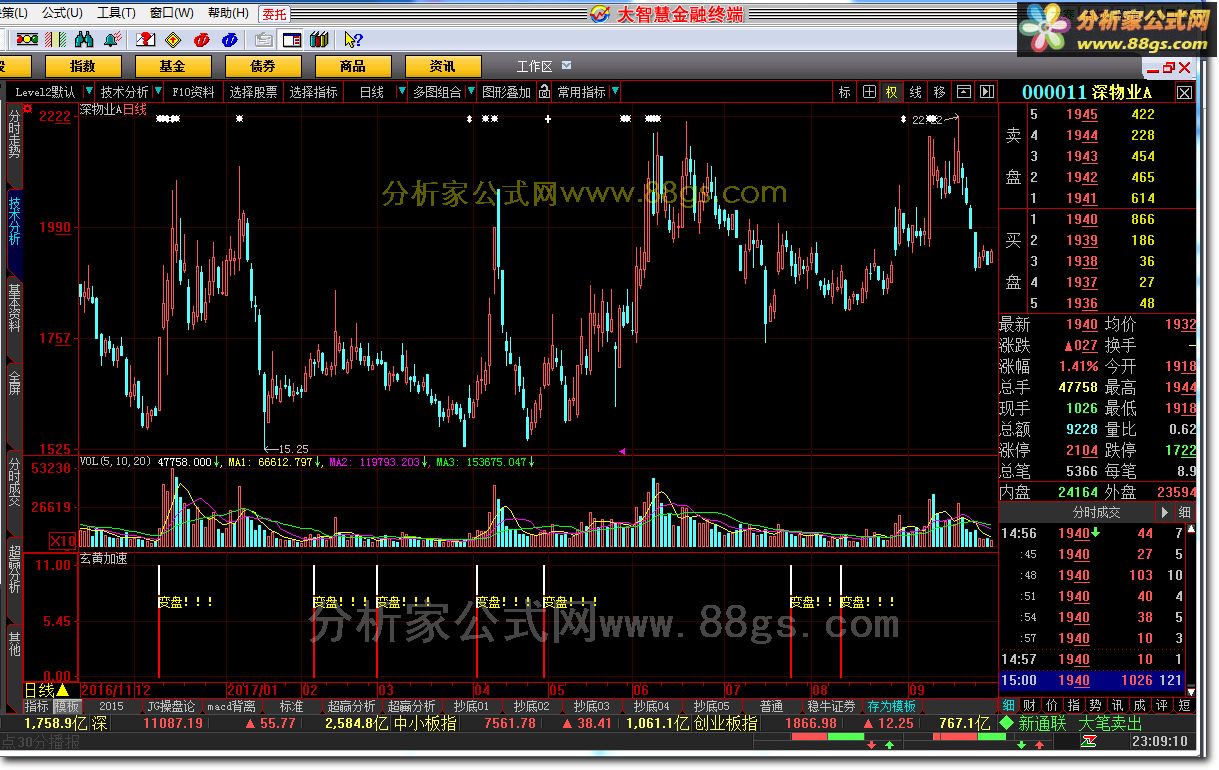
Task: Click the crosshair grid icon on the chart bar
Action: click(x=869, y=92)
